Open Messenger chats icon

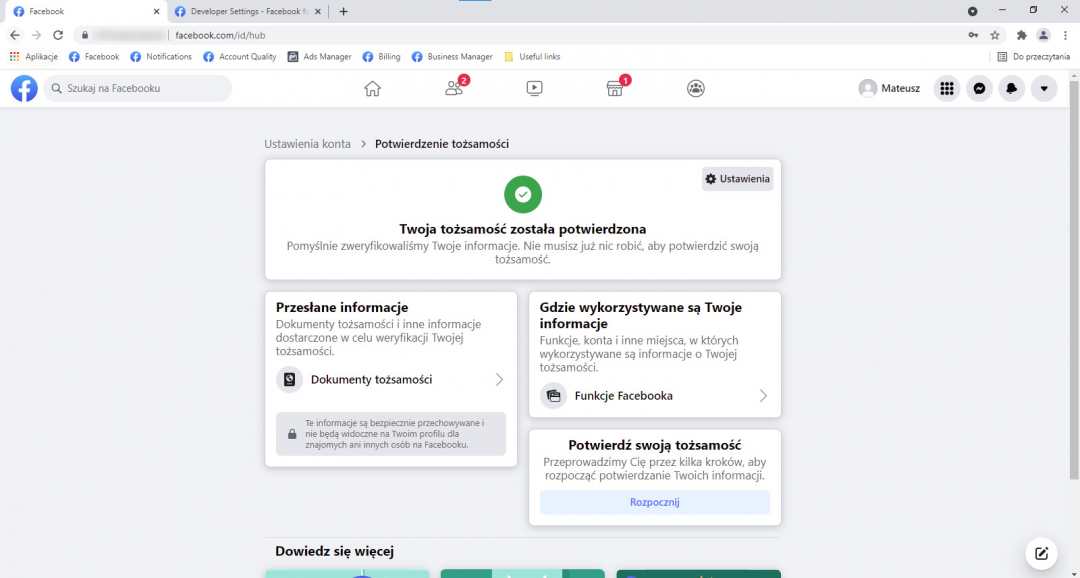[x=980, y=88]
